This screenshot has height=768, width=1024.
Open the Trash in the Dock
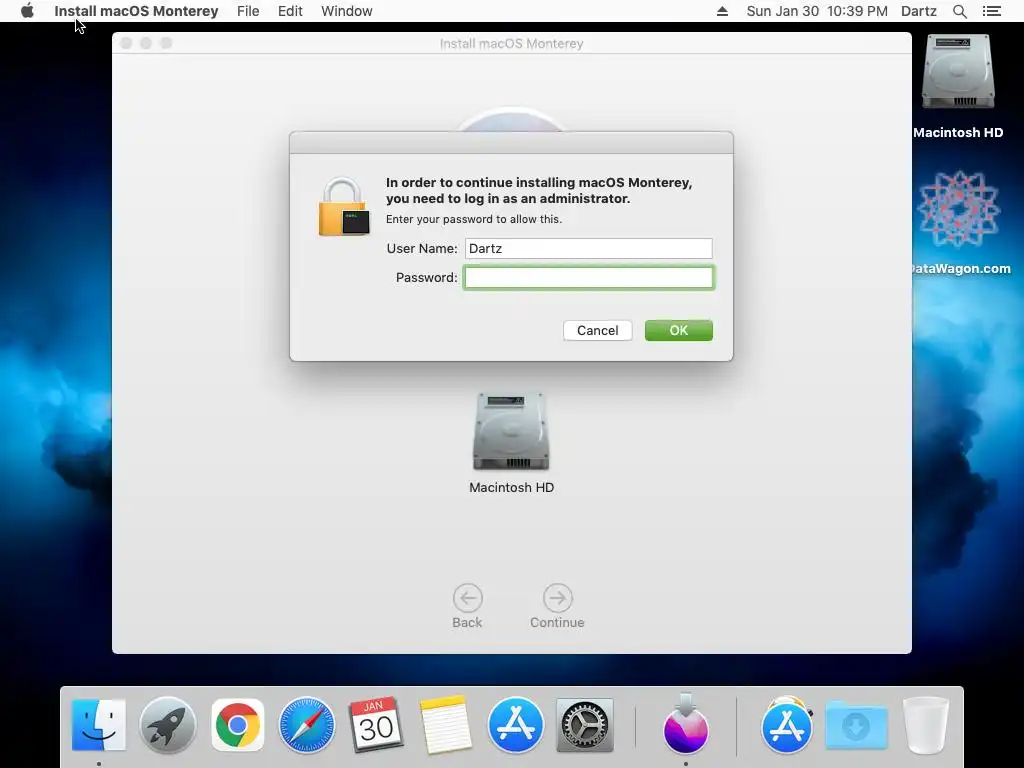[925, 725]
